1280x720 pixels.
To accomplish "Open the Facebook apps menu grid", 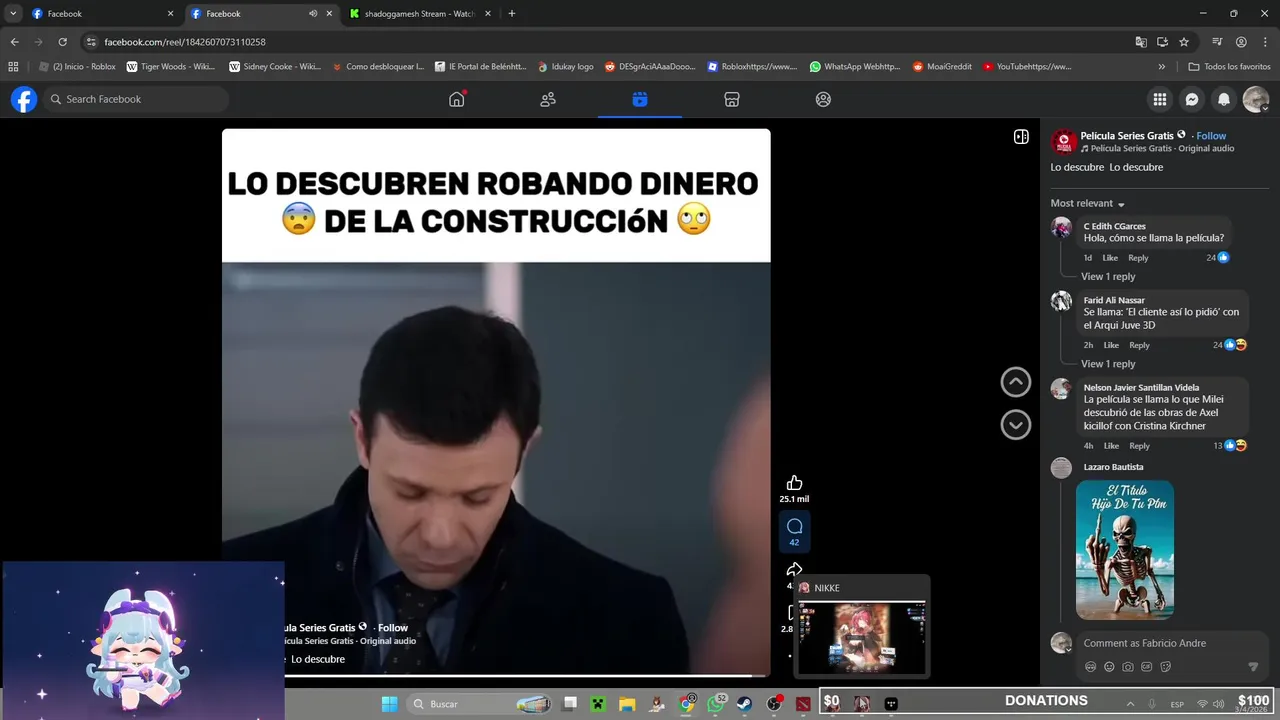I will coord(1160,99).
